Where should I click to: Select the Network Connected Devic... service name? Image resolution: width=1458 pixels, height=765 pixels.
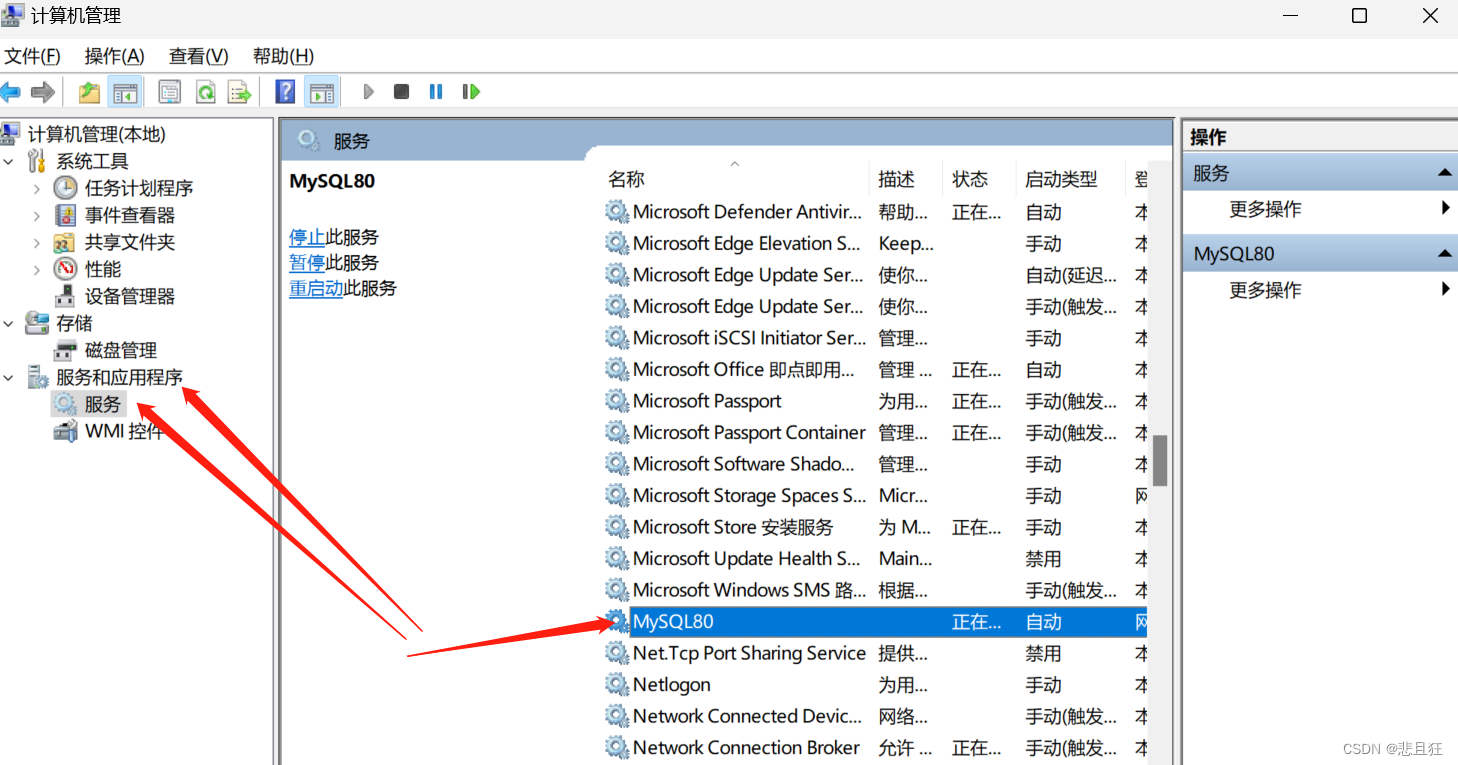(747, 716)
